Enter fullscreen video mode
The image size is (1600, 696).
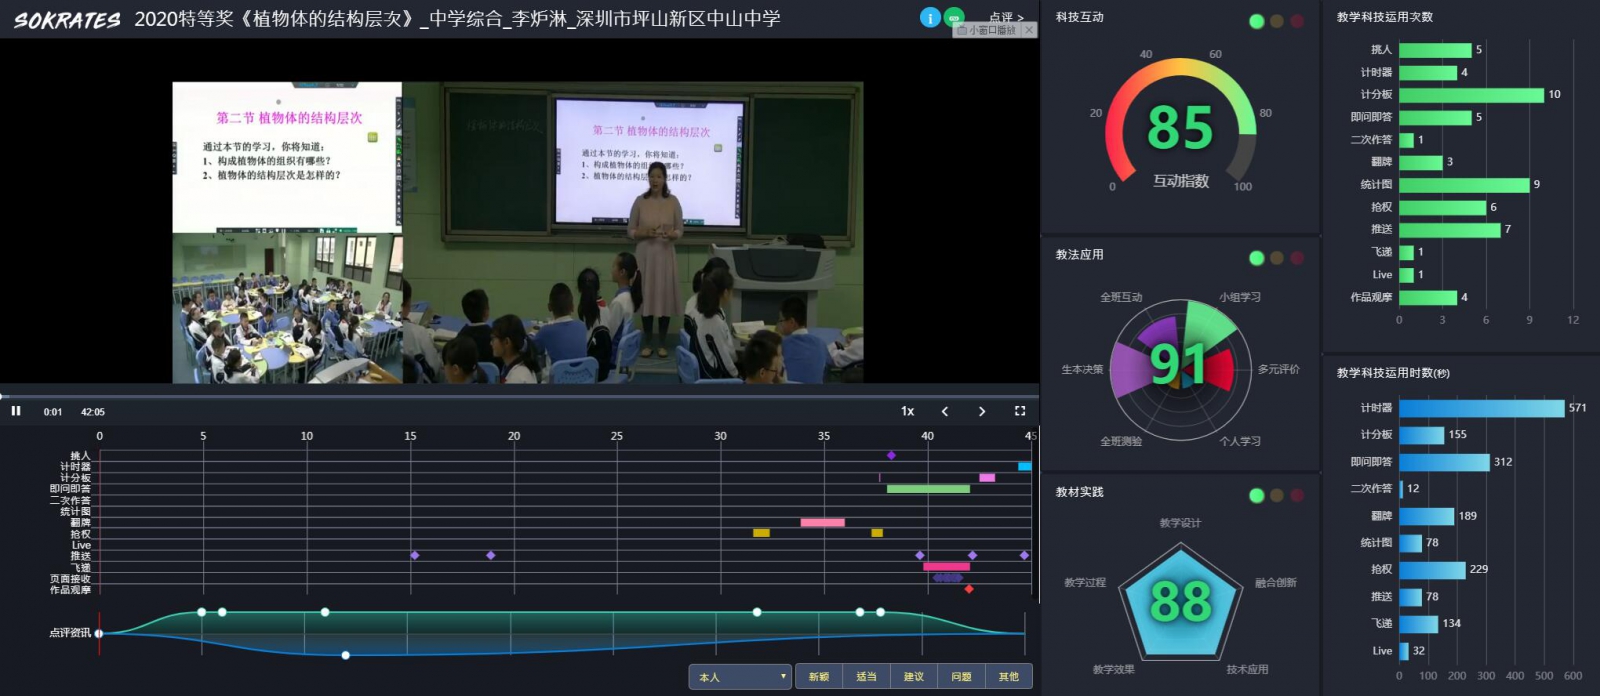(x=1020, y=411)
